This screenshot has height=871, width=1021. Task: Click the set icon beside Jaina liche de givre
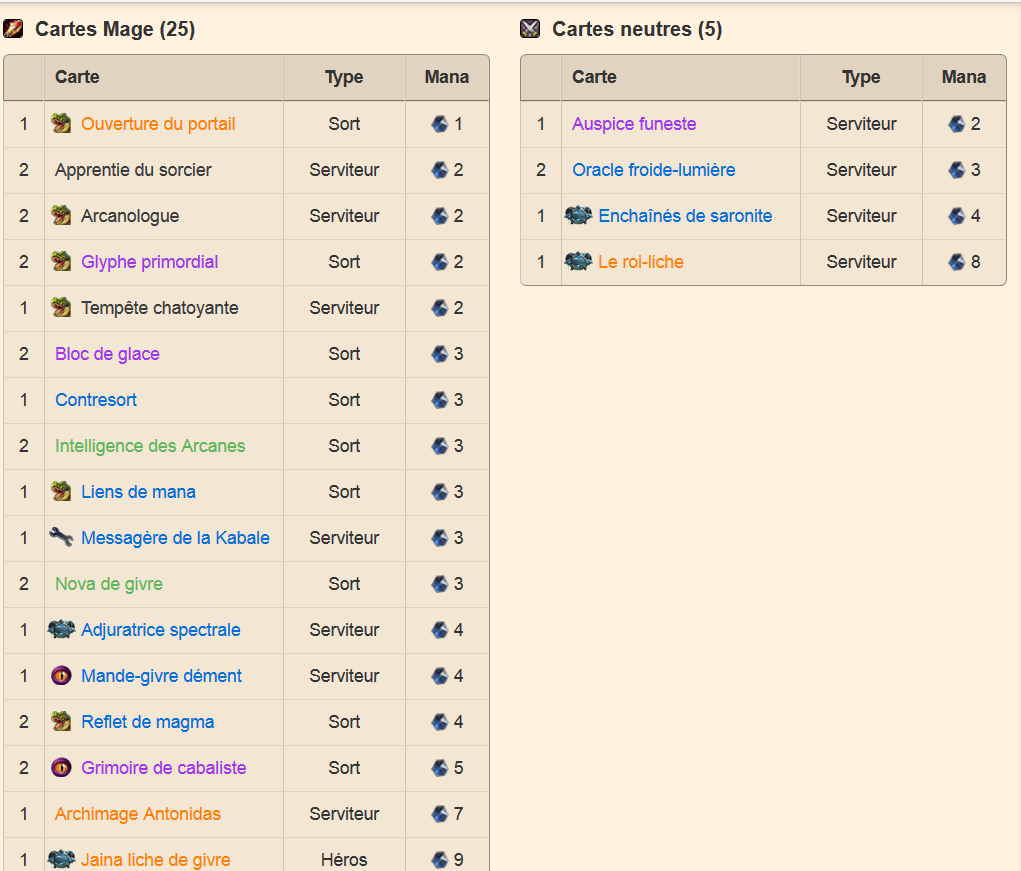tap(61, 859)
